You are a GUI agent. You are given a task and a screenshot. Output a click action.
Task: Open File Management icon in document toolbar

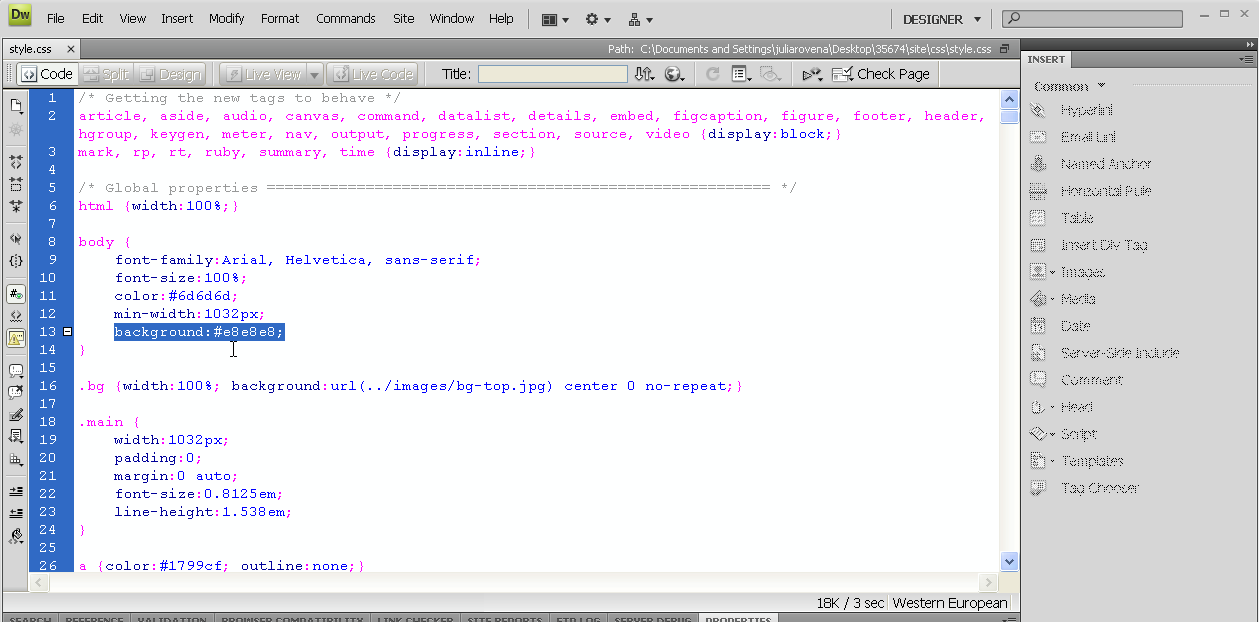pyautogui.click(x=645, y=74)
